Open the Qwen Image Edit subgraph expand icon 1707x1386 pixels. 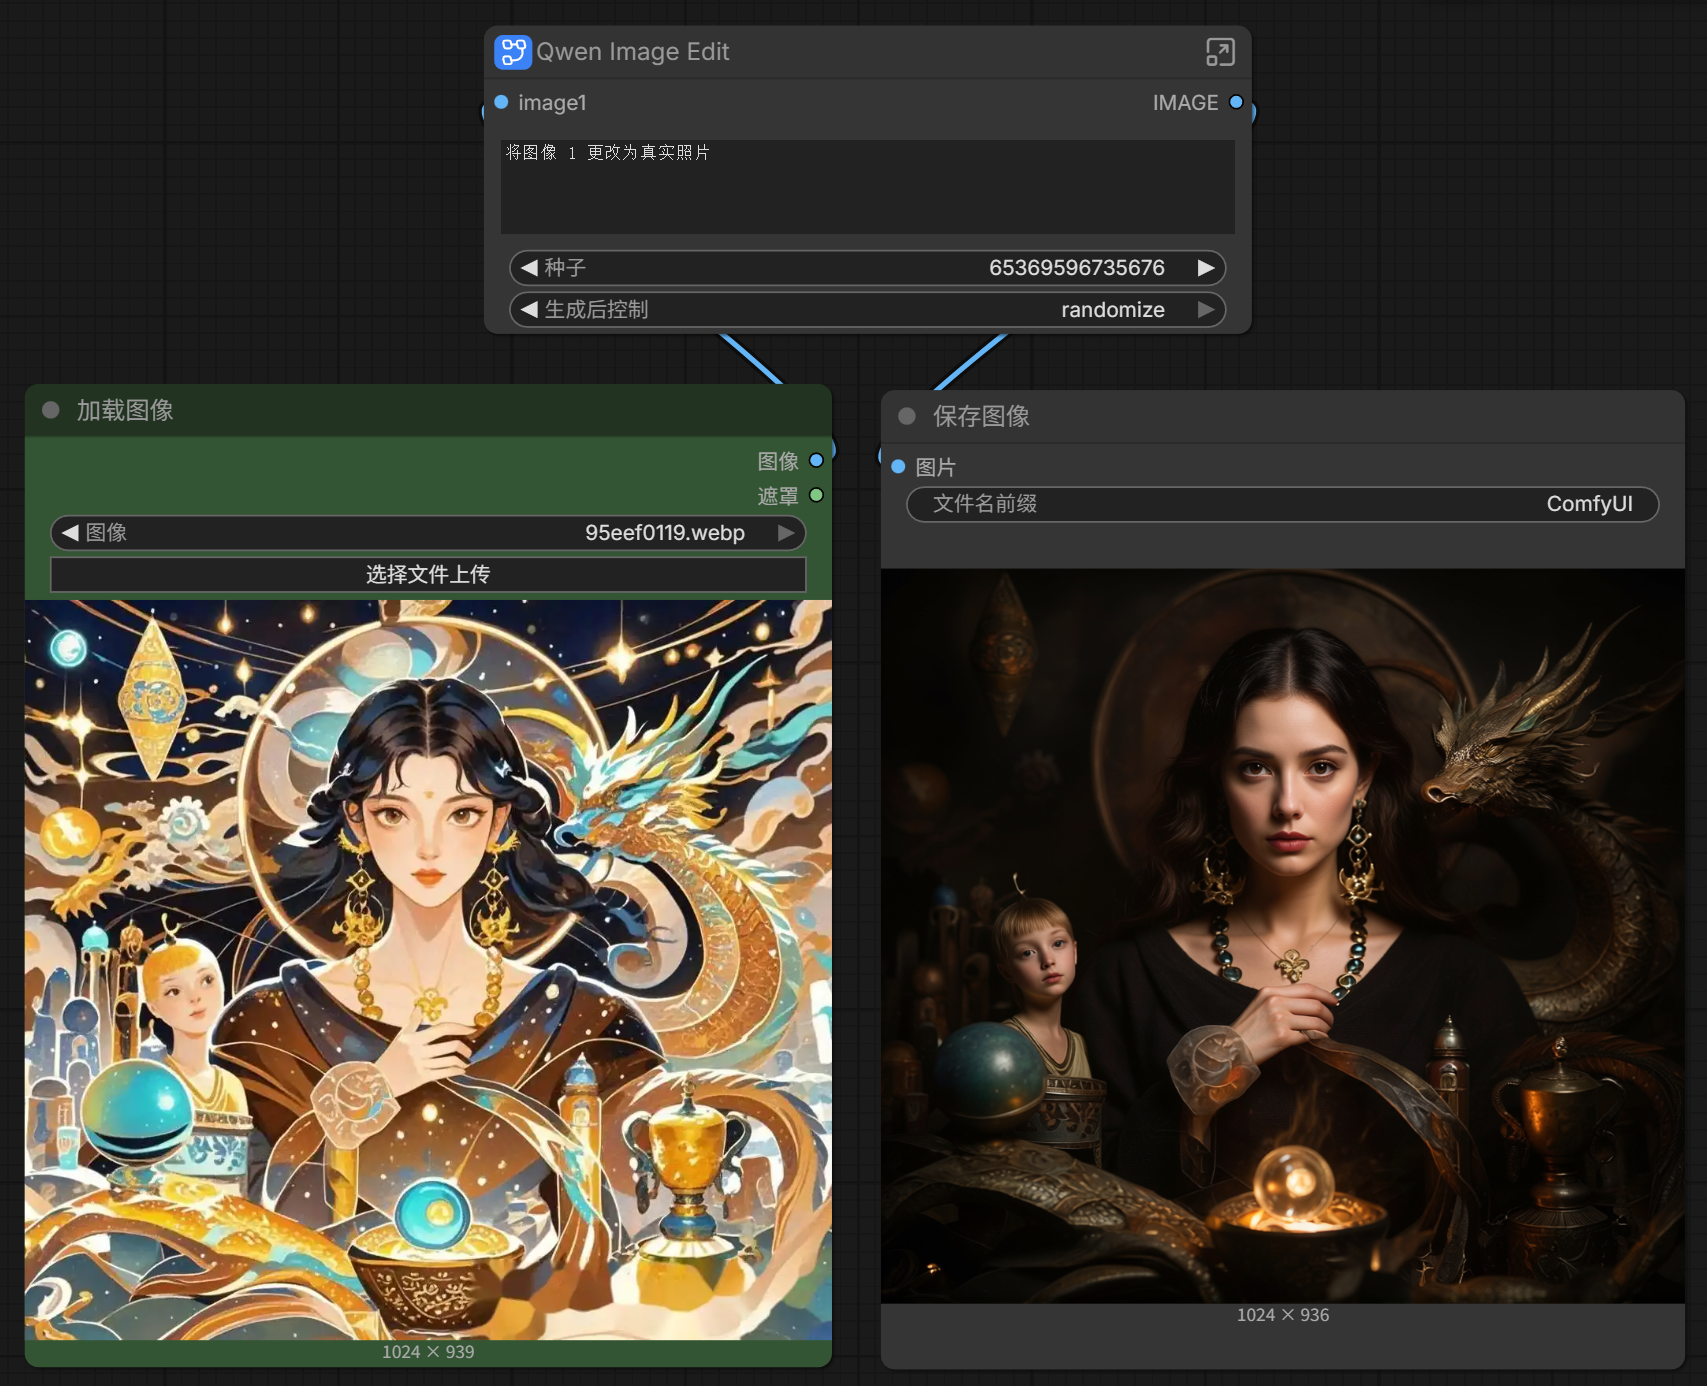(1219, 52)
